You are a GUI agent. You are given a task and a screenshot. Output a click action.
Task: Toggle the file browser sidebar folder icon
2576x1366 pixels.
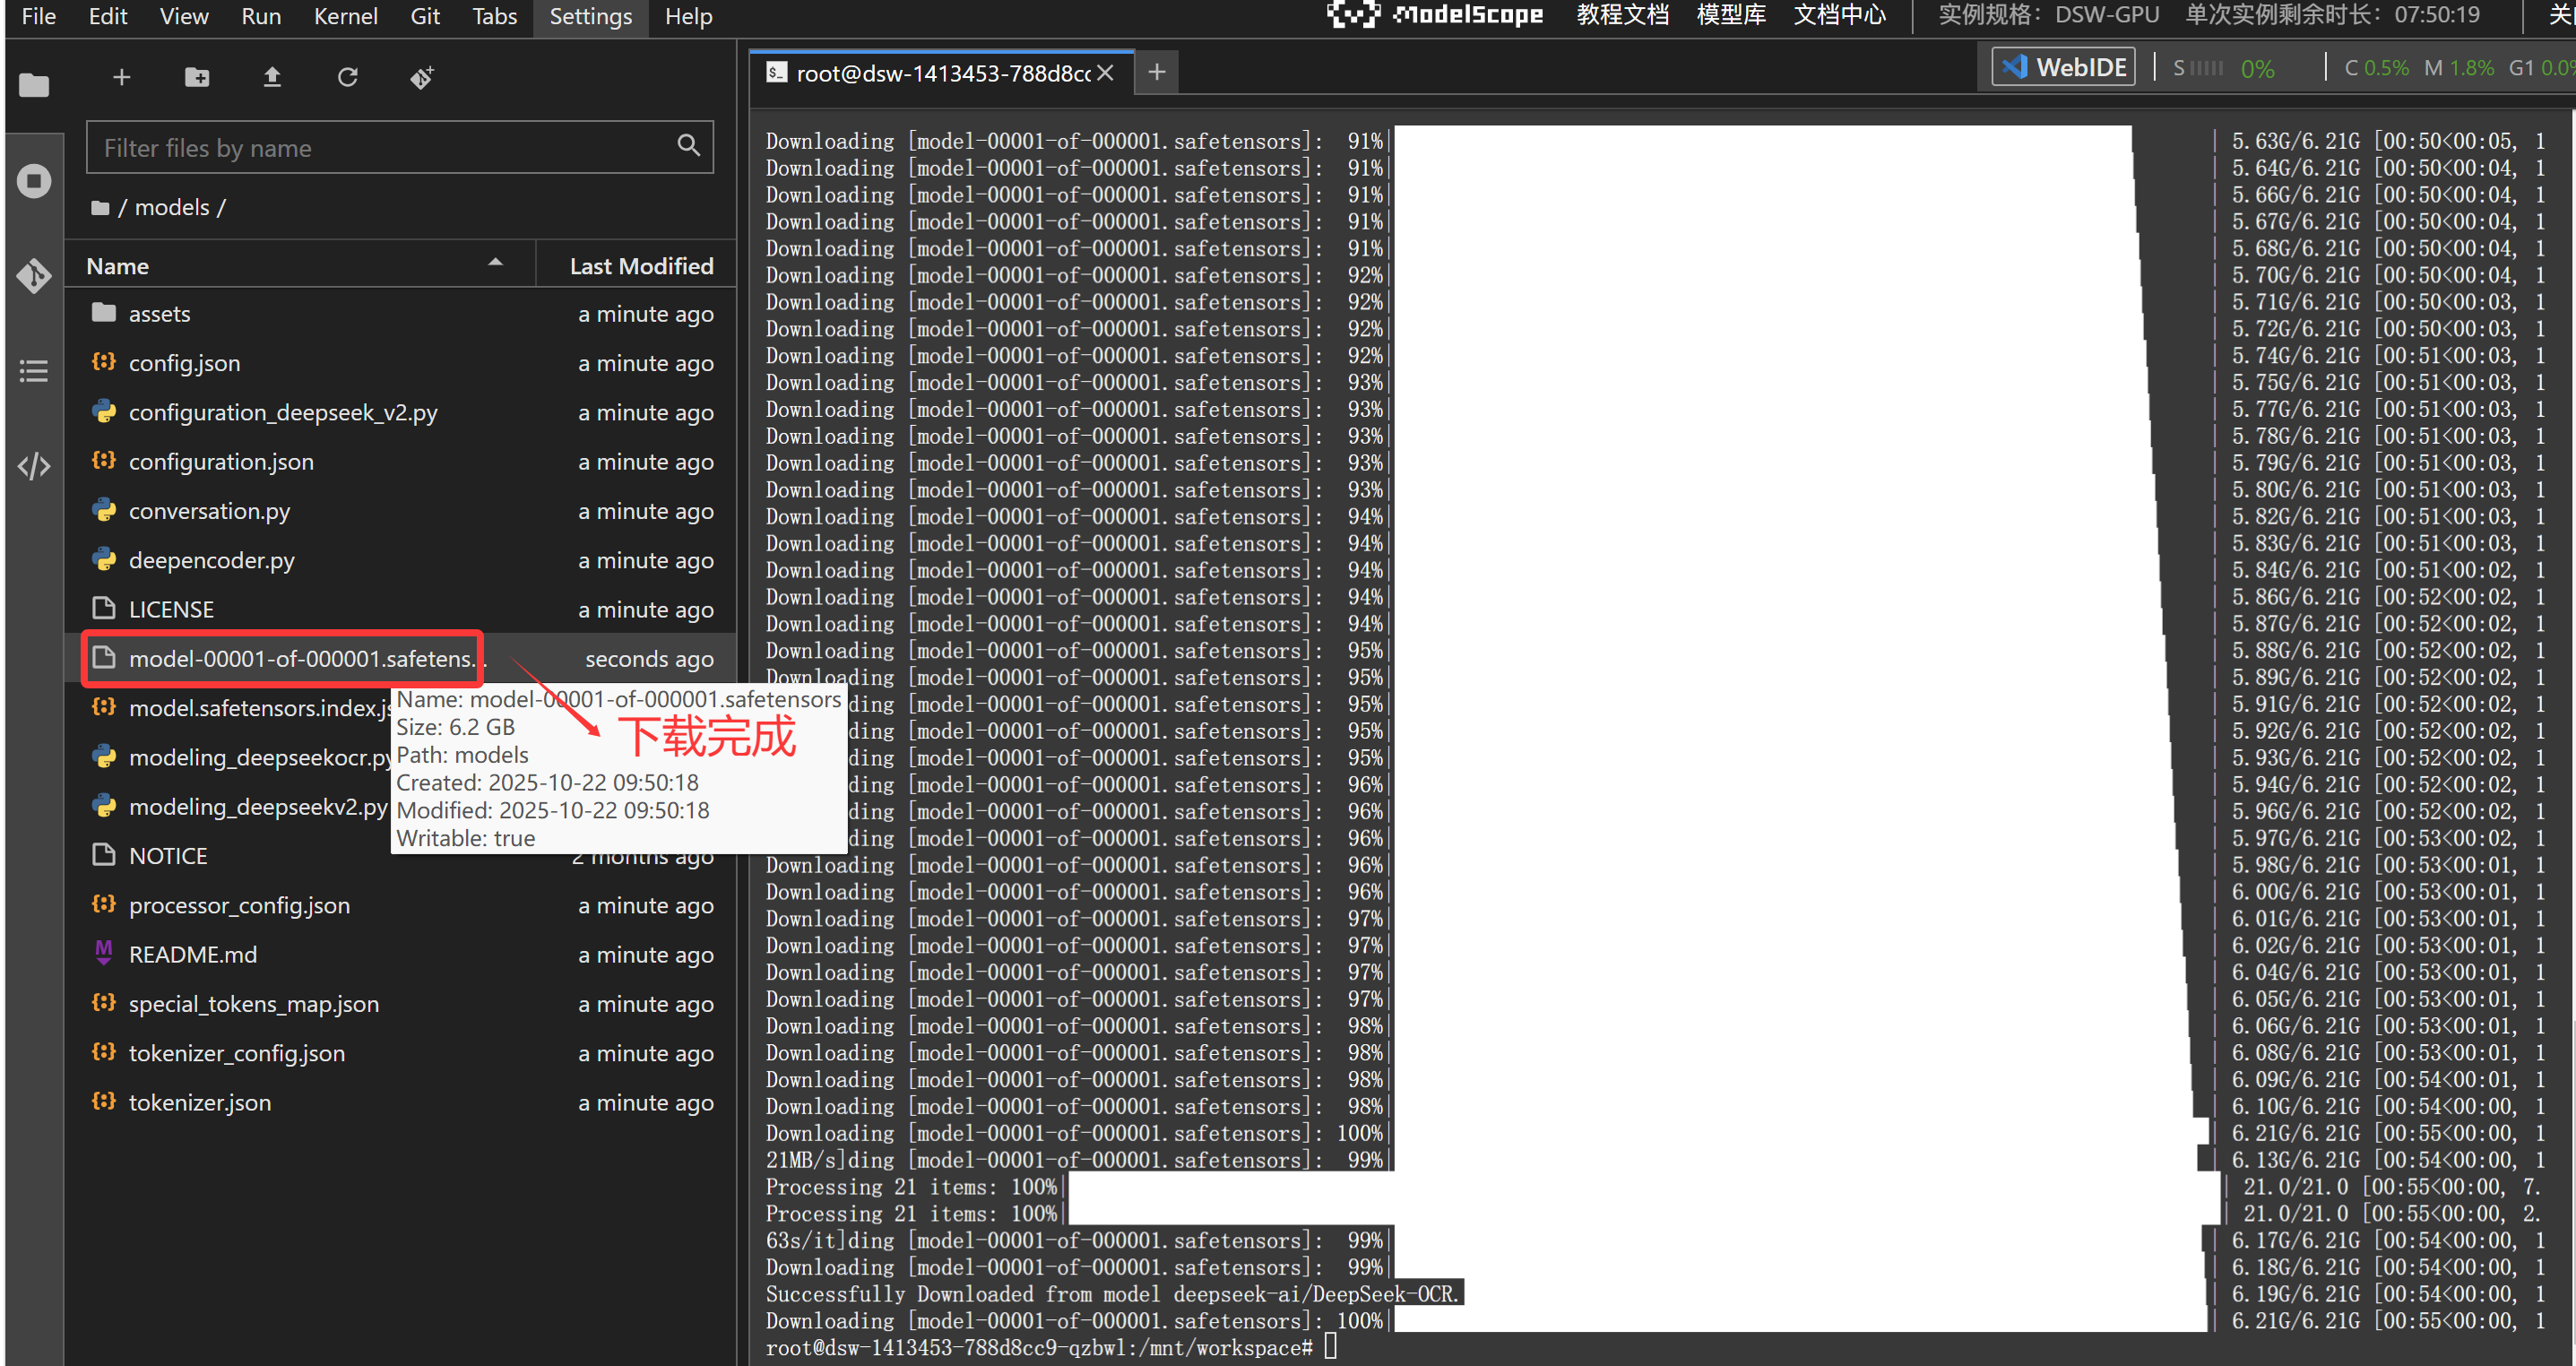pyautogui.click(x=34, y=86)
